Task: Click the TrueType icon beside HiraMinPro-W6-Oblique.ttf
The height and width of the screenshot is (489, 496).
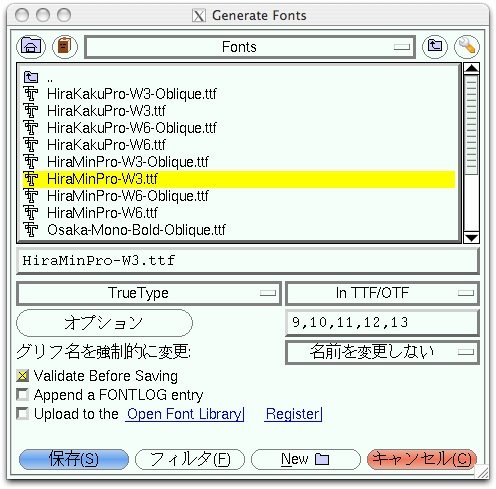Action: (x=31, y=196)
